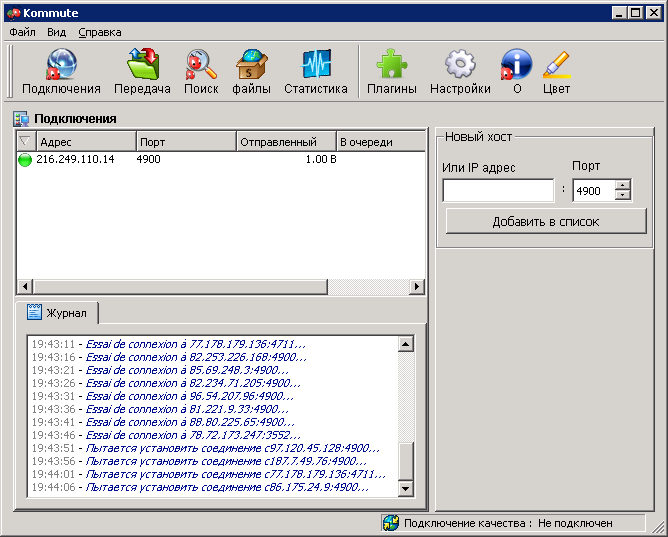
Task: Select log entry at 19:43:51
Action: coord(206,448)
